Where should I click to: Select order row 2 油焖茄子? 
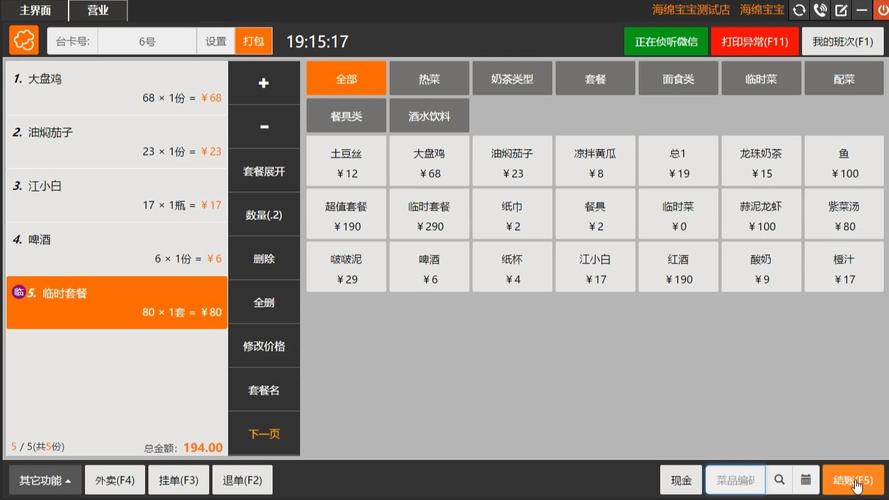coord(117,142)
